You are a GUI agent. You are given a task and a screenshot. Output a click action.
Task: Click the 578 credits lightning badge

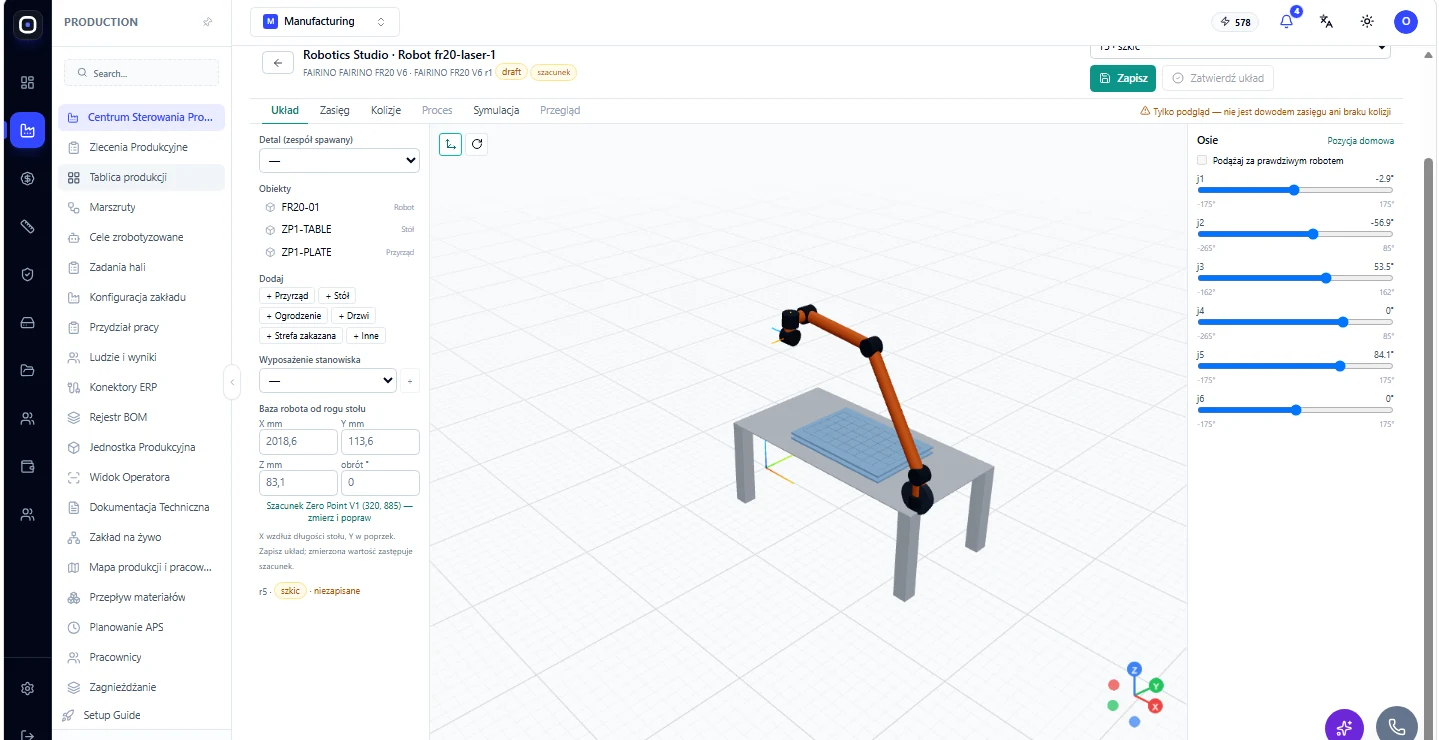(1236, 21)
